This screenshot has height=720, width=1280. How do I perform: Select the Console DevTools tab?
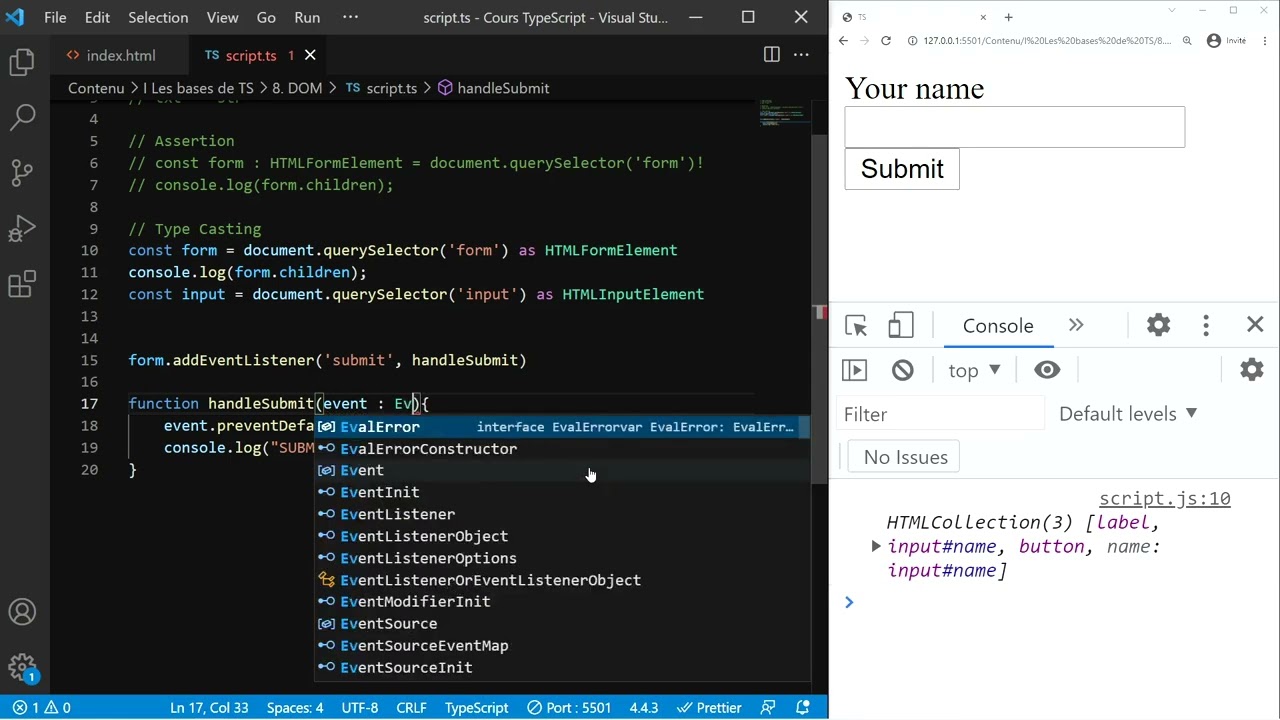[x=998, y=326]
